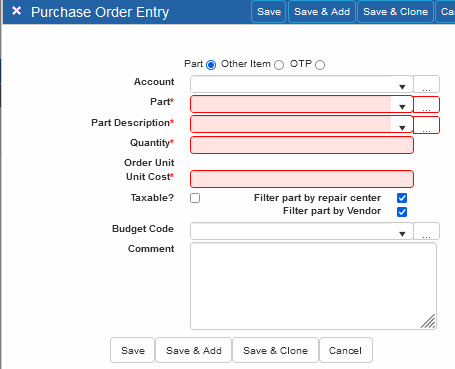Uncheck Filter part by Vendor
The width and height of the screenshot is (455, 369).
402,212
